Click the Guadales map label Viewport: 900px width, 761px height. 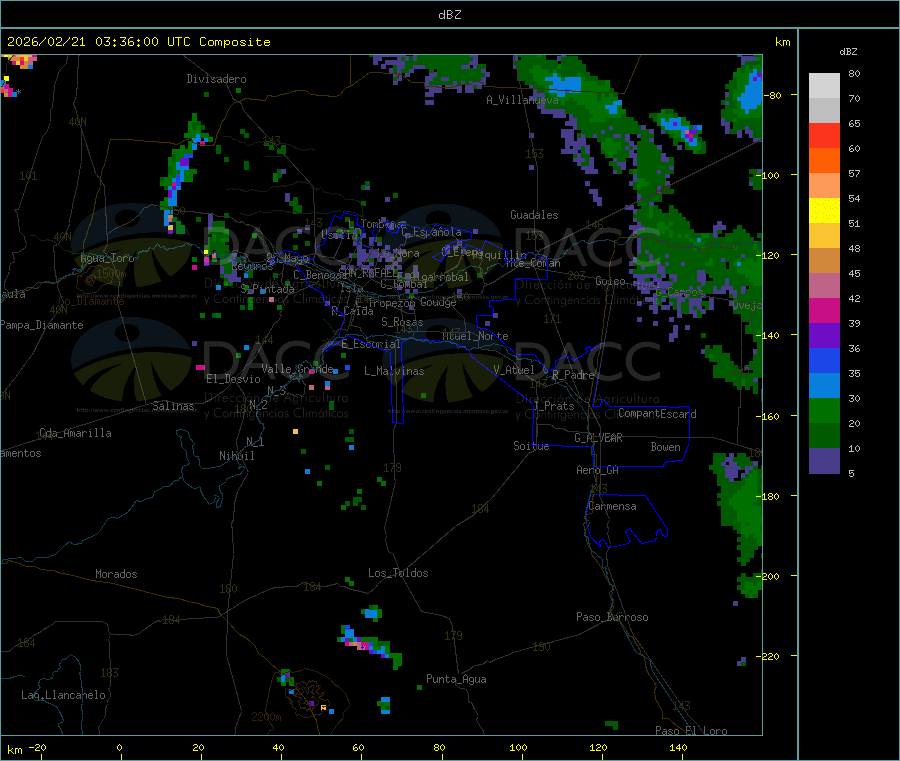(x=534, y=215)
